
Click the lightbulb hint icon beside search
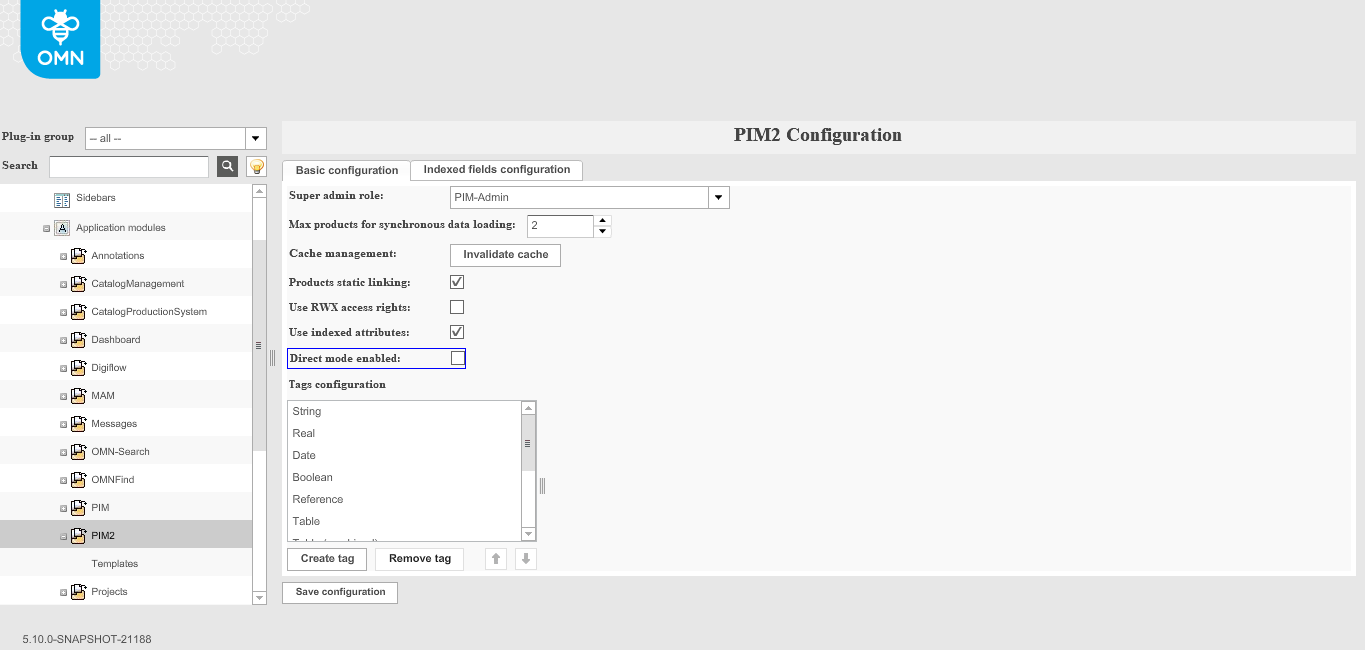256,165
